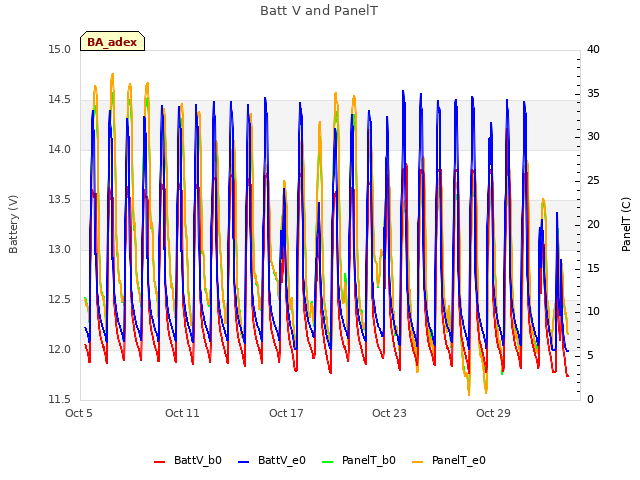The image size is (640, 480).
Task: Click the 15.0 battery axis value
Action: (60, 49)
